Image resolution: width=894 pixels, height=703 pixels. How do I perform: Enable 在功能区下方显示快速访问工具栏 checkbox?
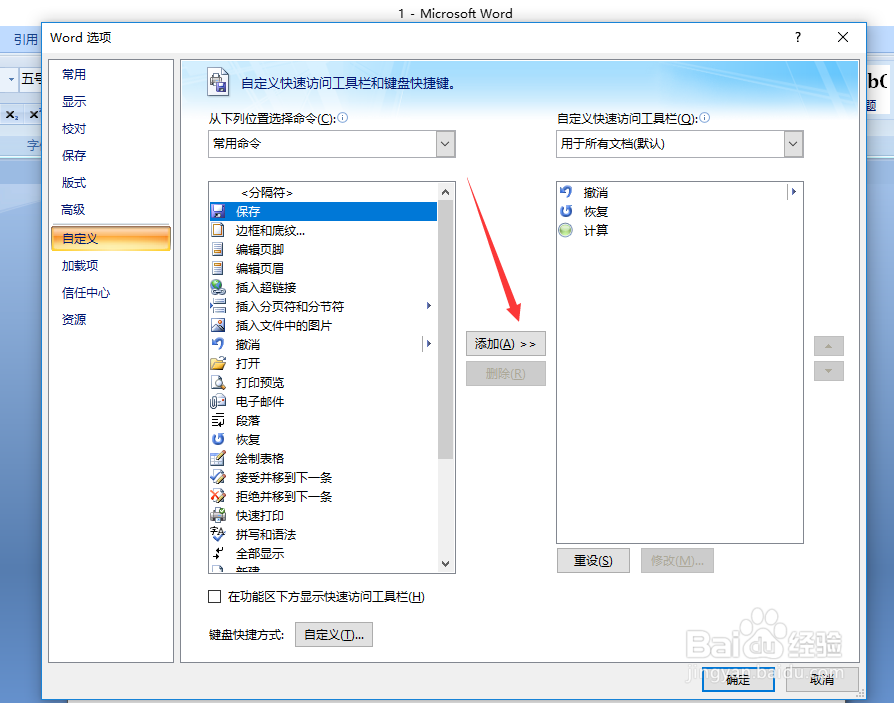[214, 596]
